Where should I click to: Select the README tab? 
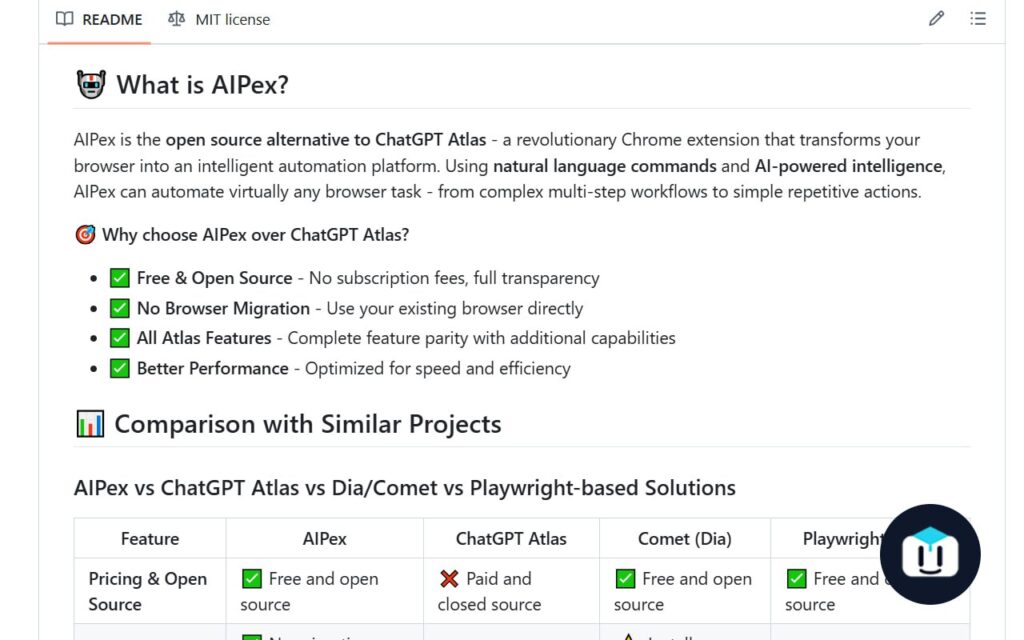pyautogui.click(x=99, y=19)
